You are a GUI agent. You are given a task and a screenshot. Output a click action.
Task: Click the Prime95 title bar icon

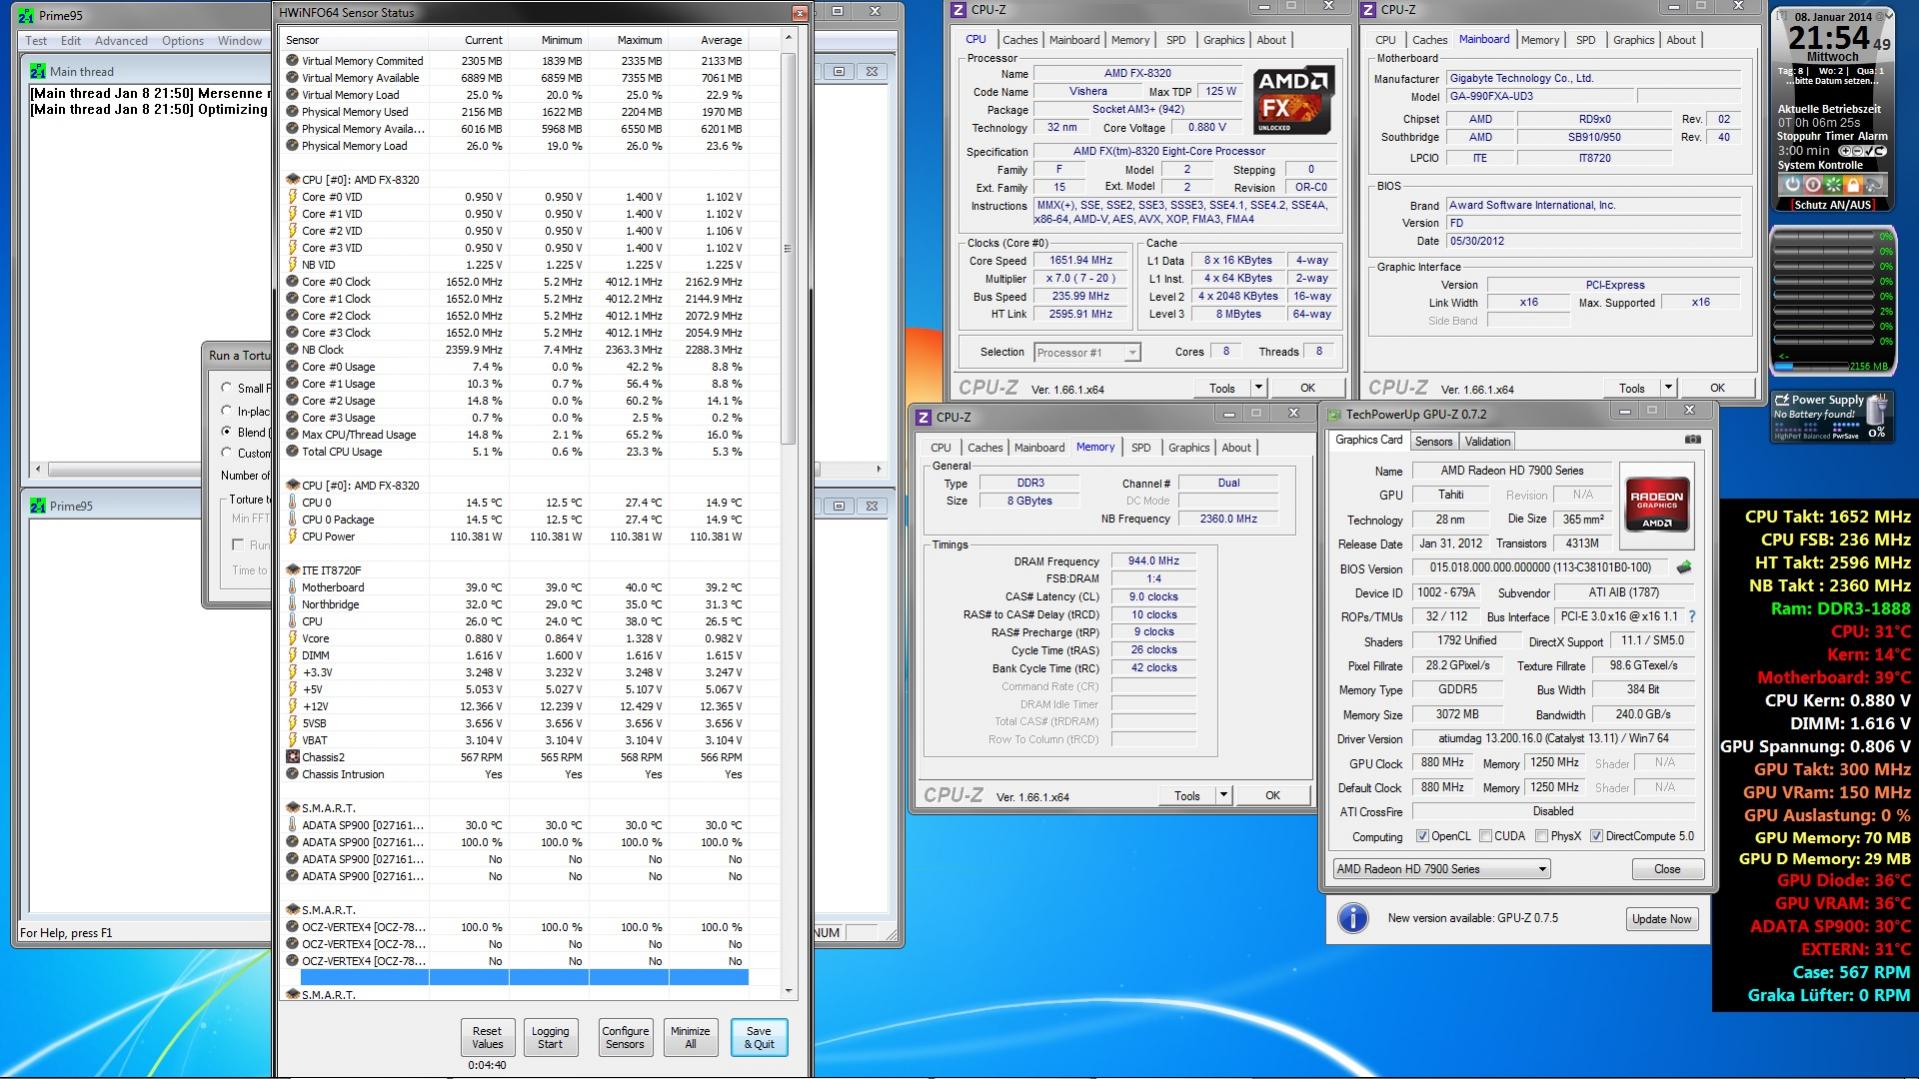click(26, 15)
